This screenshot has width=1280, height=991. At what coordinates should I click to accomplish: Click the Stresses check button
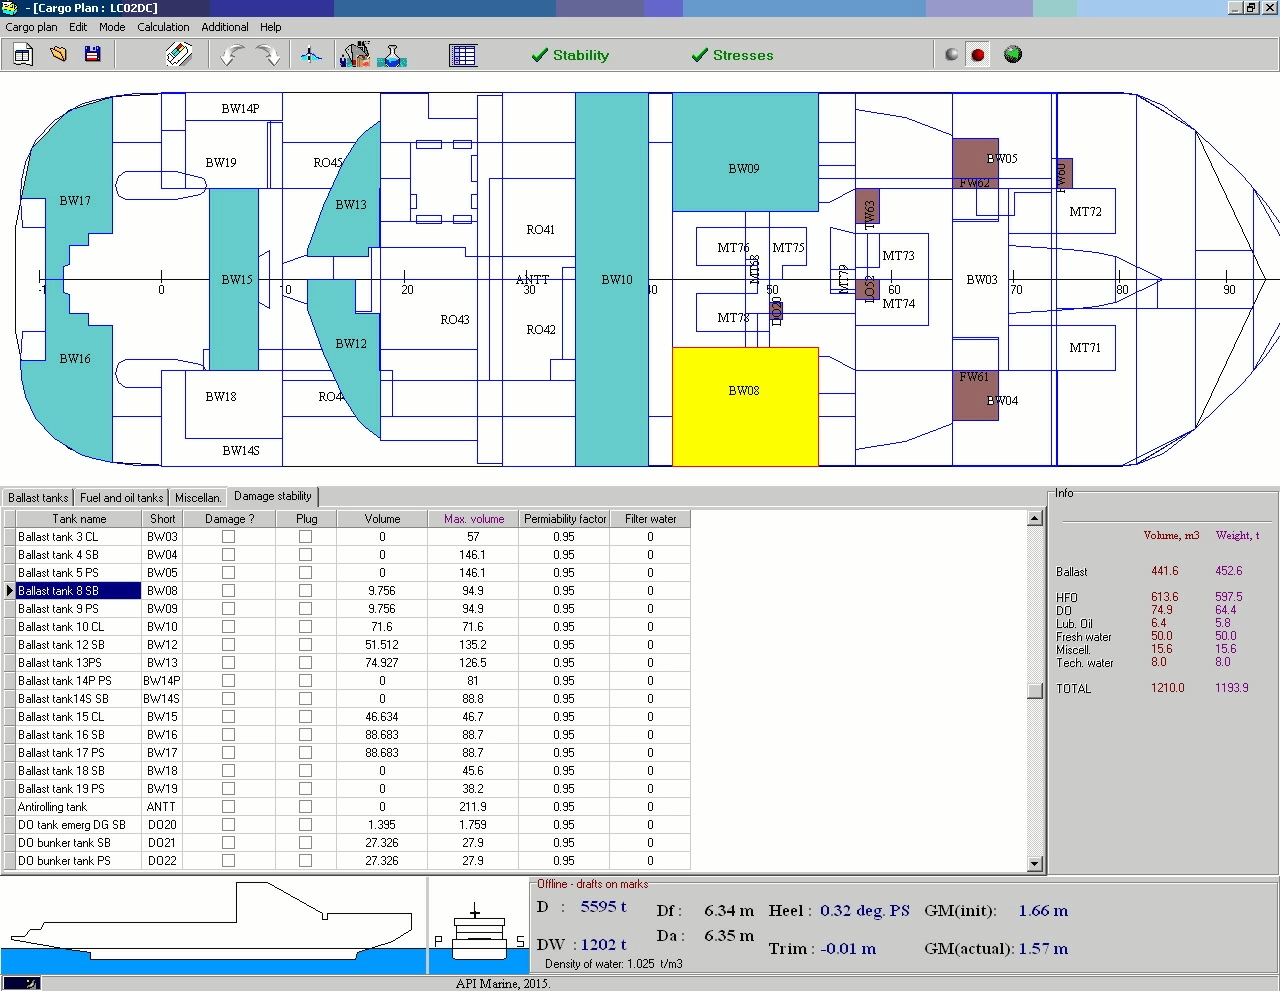tap(732, 55)
